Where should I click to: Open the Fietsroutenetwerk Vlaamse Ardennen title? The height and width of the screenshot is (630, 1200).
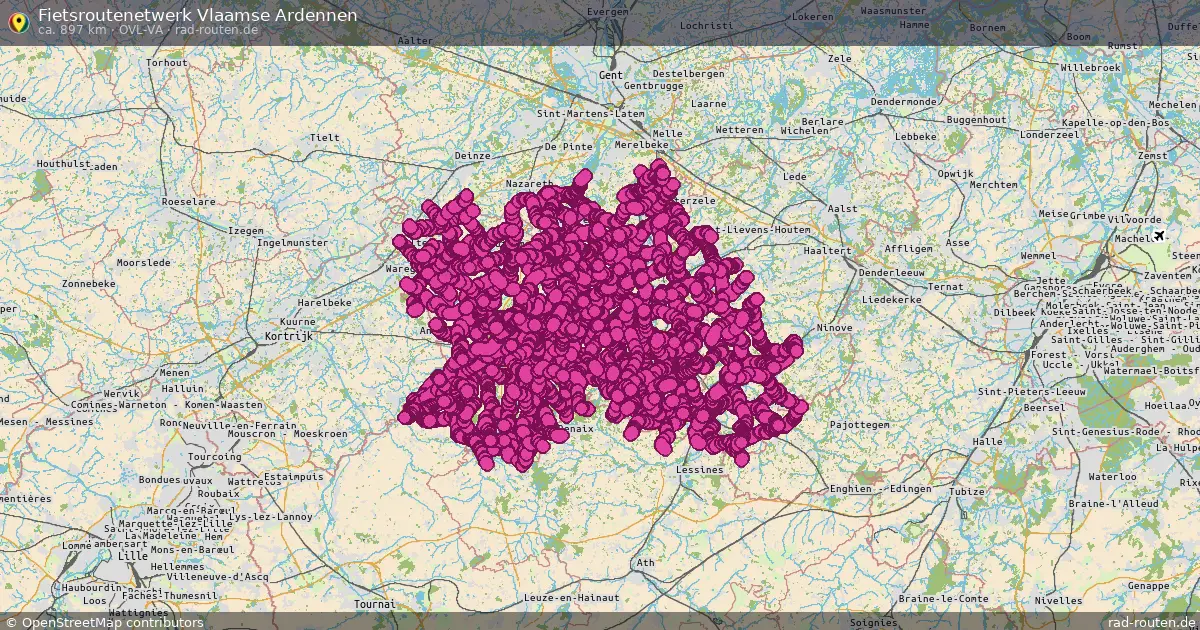click(197, 15)
